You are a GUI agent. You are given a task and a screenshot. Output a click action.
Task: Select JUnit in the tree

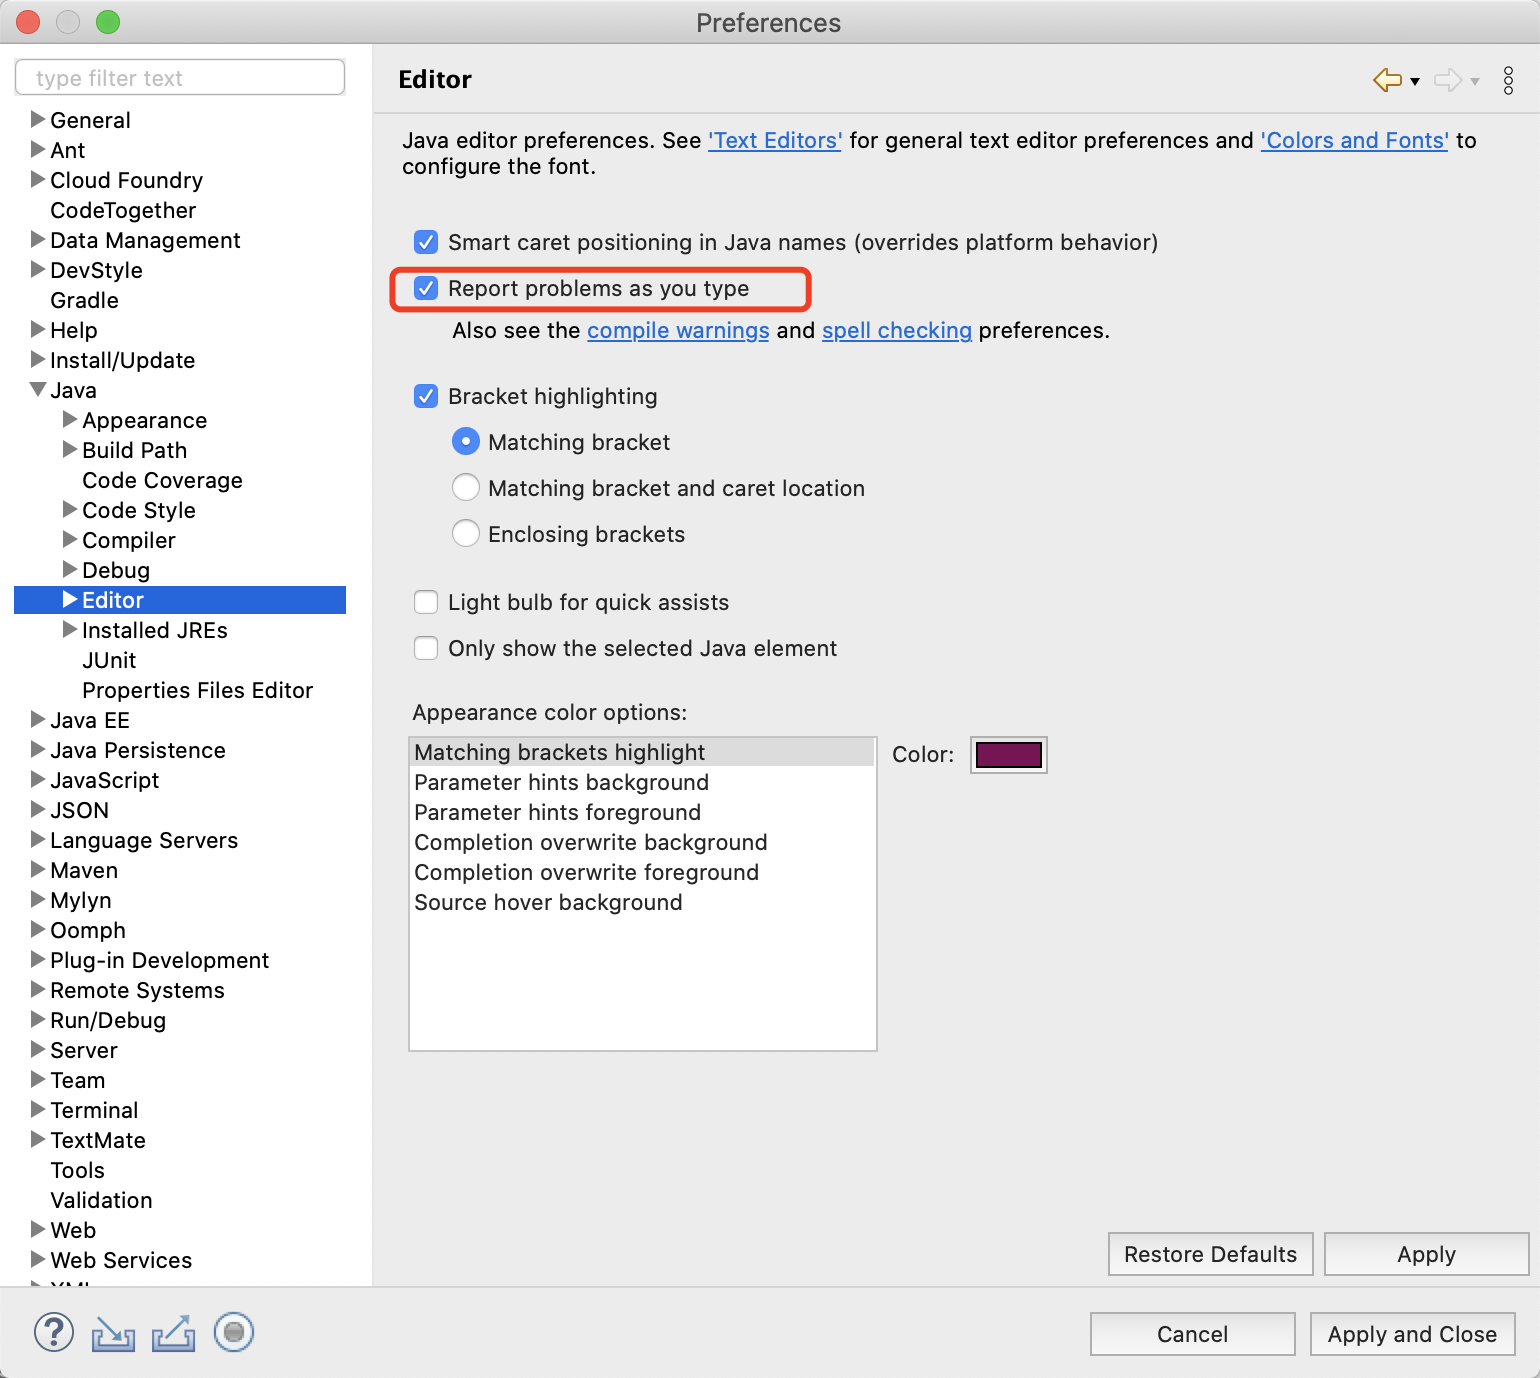pyautogui.click(x=109, y=660)
